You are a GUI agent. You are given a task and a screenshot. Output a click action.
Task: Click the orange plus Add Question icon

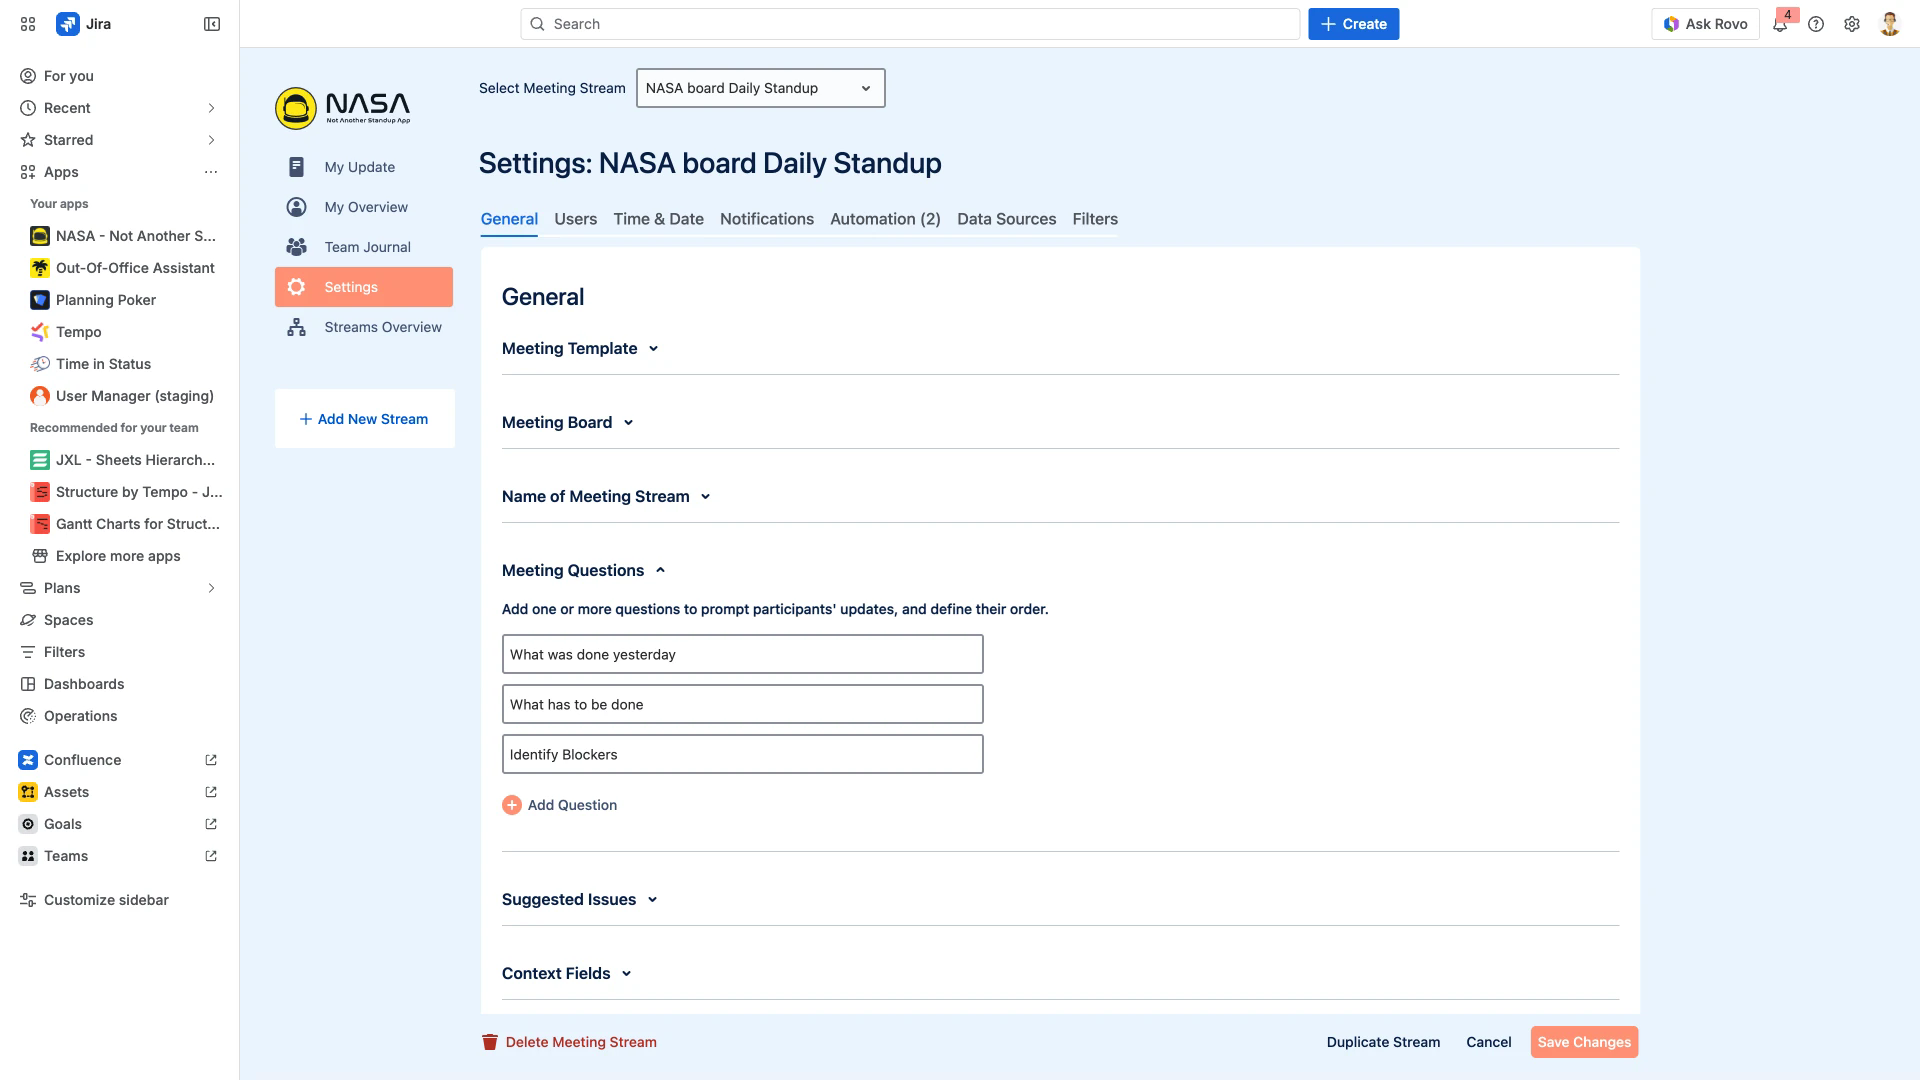(512, 805)
